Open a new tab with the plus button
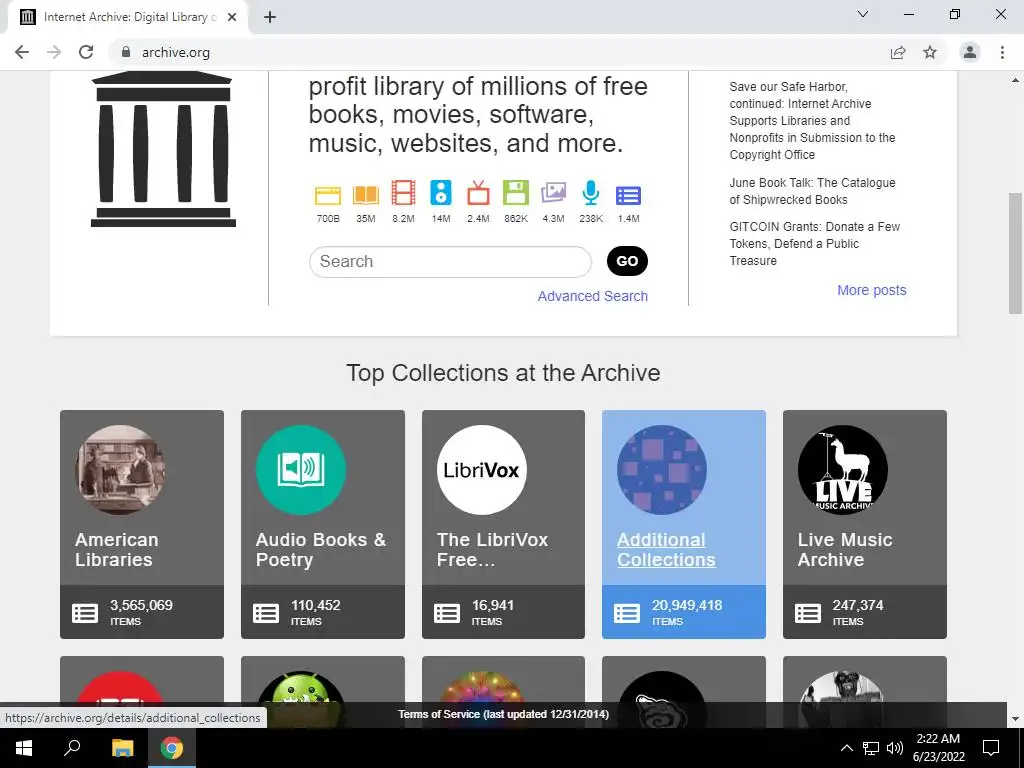 (270, 17)
